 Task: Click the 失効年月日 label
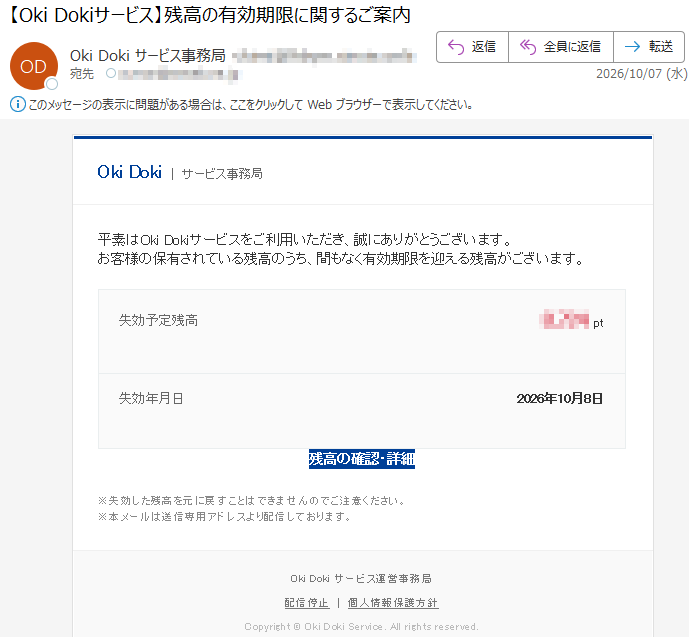[151, 398]
